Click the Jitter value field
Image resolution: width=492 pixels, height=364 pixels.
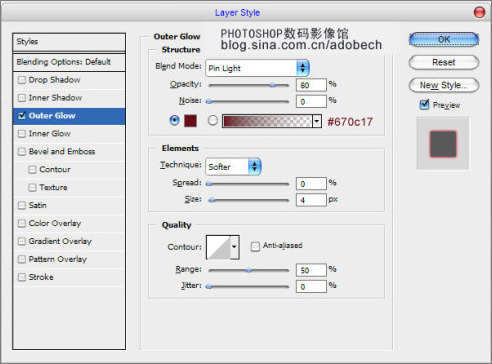pyautogui.click(x=311, y=286)
